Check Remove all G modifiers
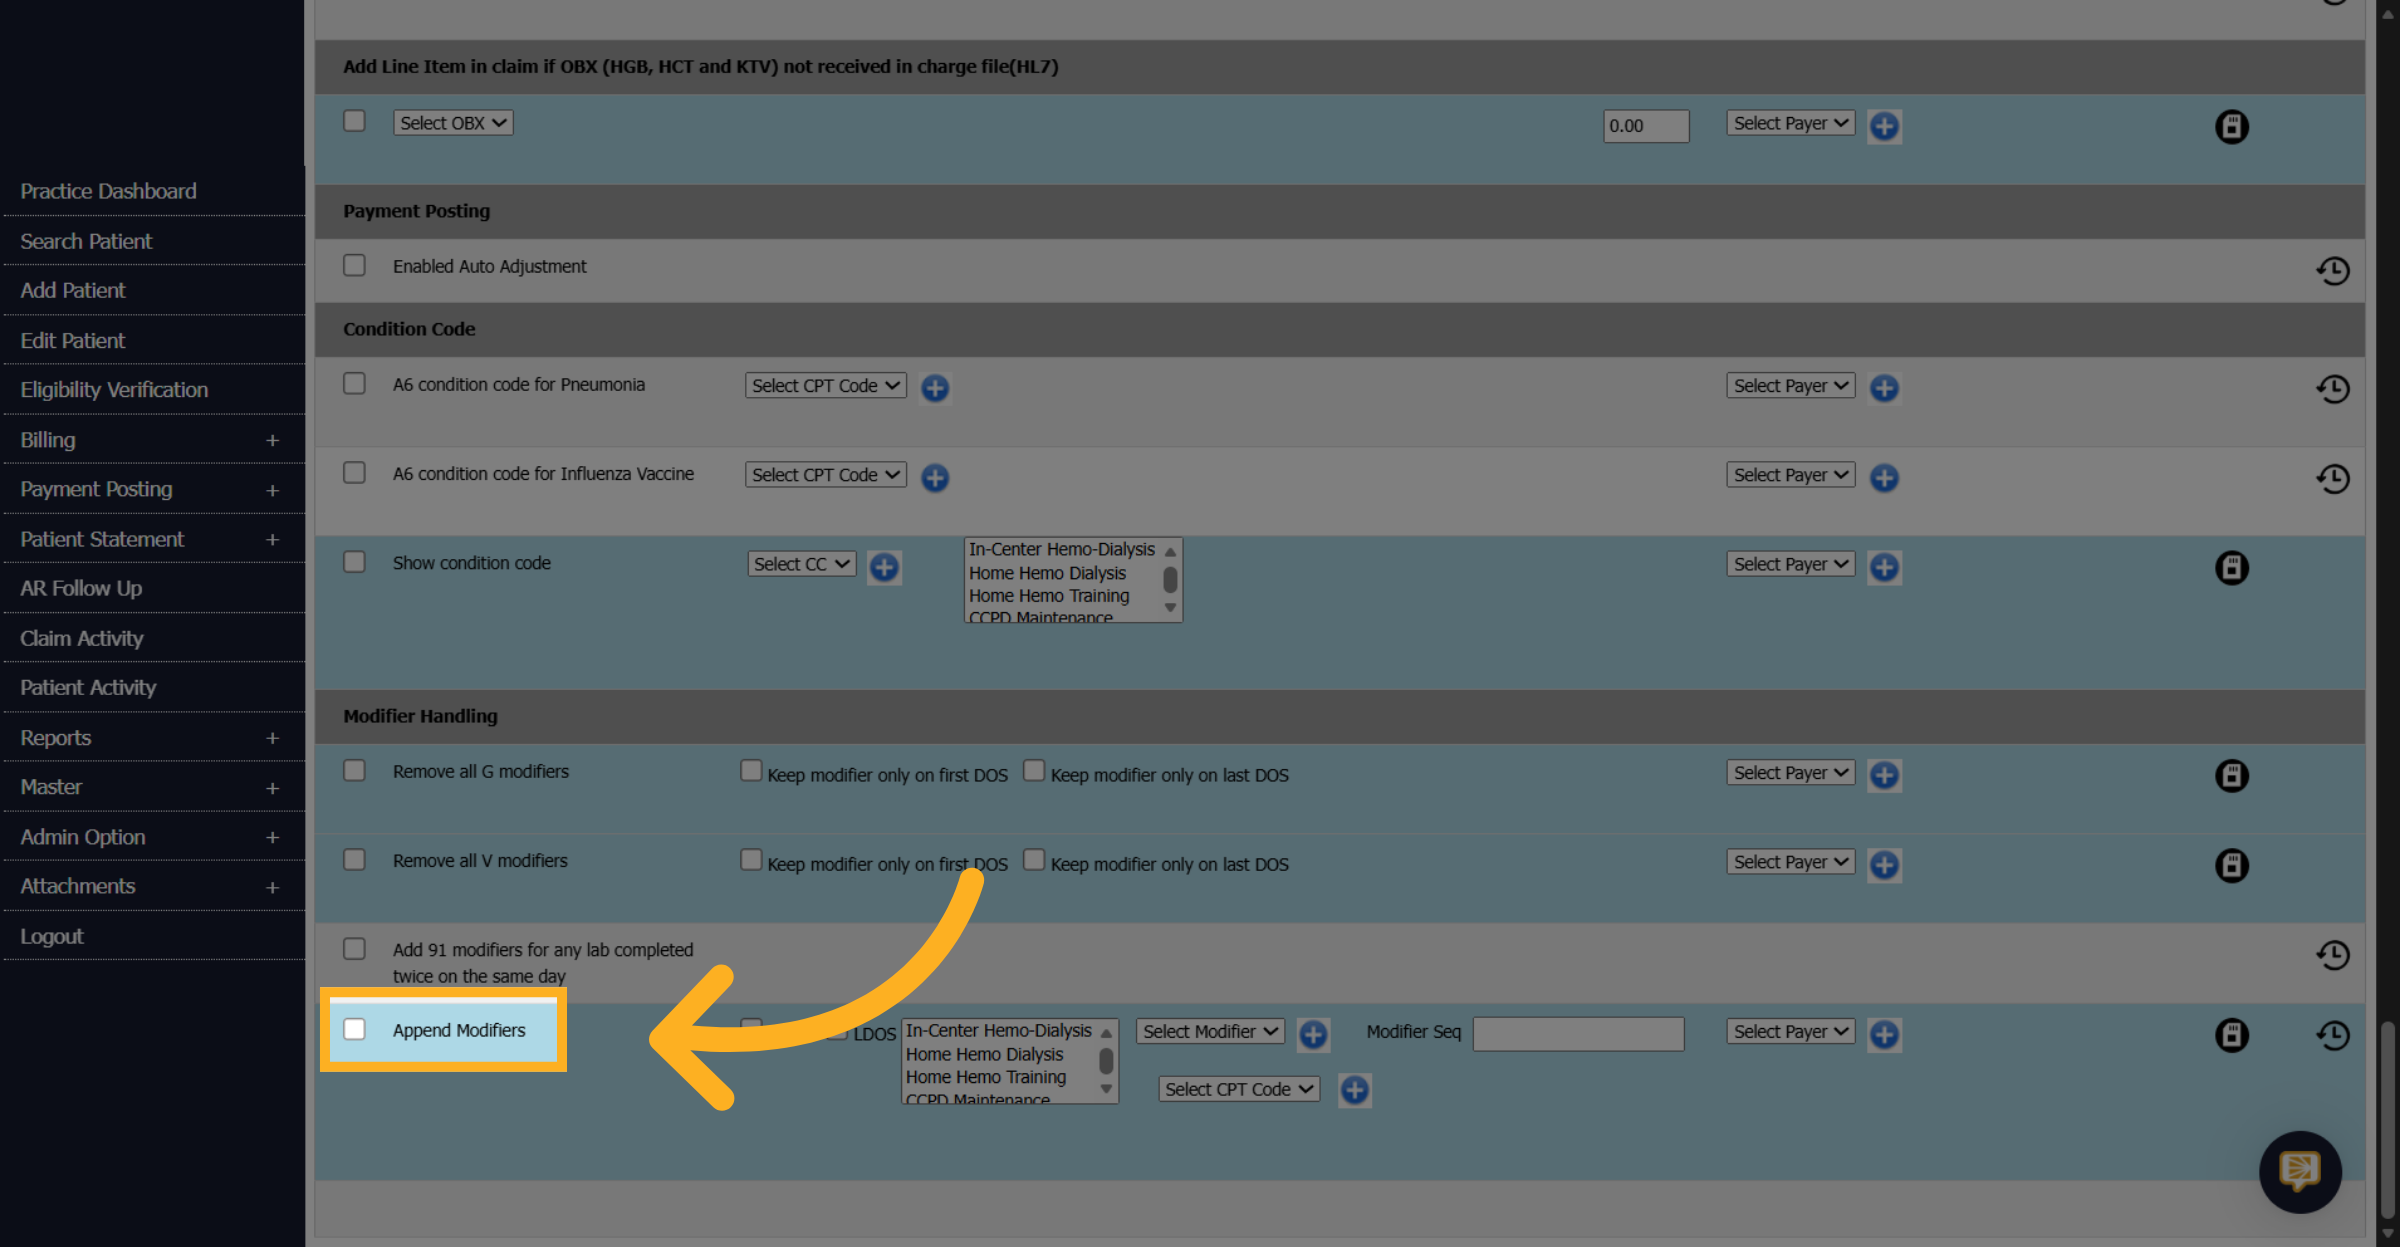The width and height of the screenshot is (2400, 1247). point(354,770)
